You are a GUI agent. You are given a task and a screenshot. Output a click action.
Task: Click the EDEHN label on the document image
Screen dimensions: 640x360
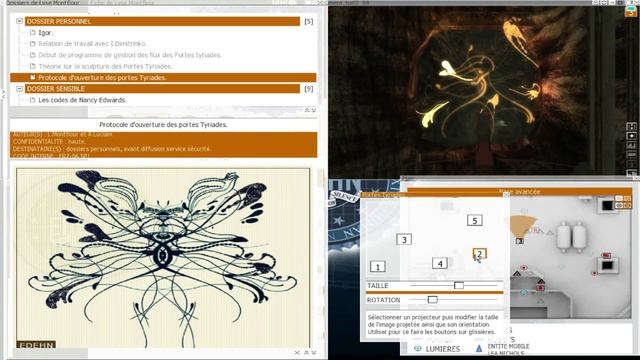pyautogui.click(x=36, y=345)
